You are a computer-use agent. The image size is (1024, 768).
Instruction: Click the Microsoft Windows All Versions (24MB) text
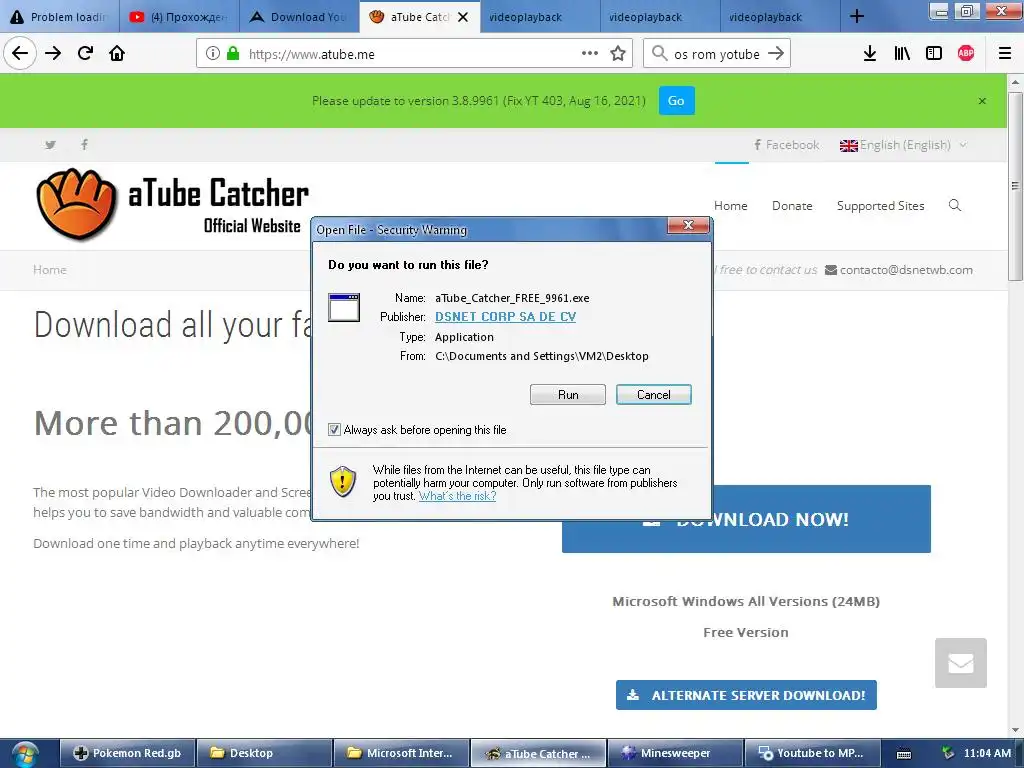point(746,601)
